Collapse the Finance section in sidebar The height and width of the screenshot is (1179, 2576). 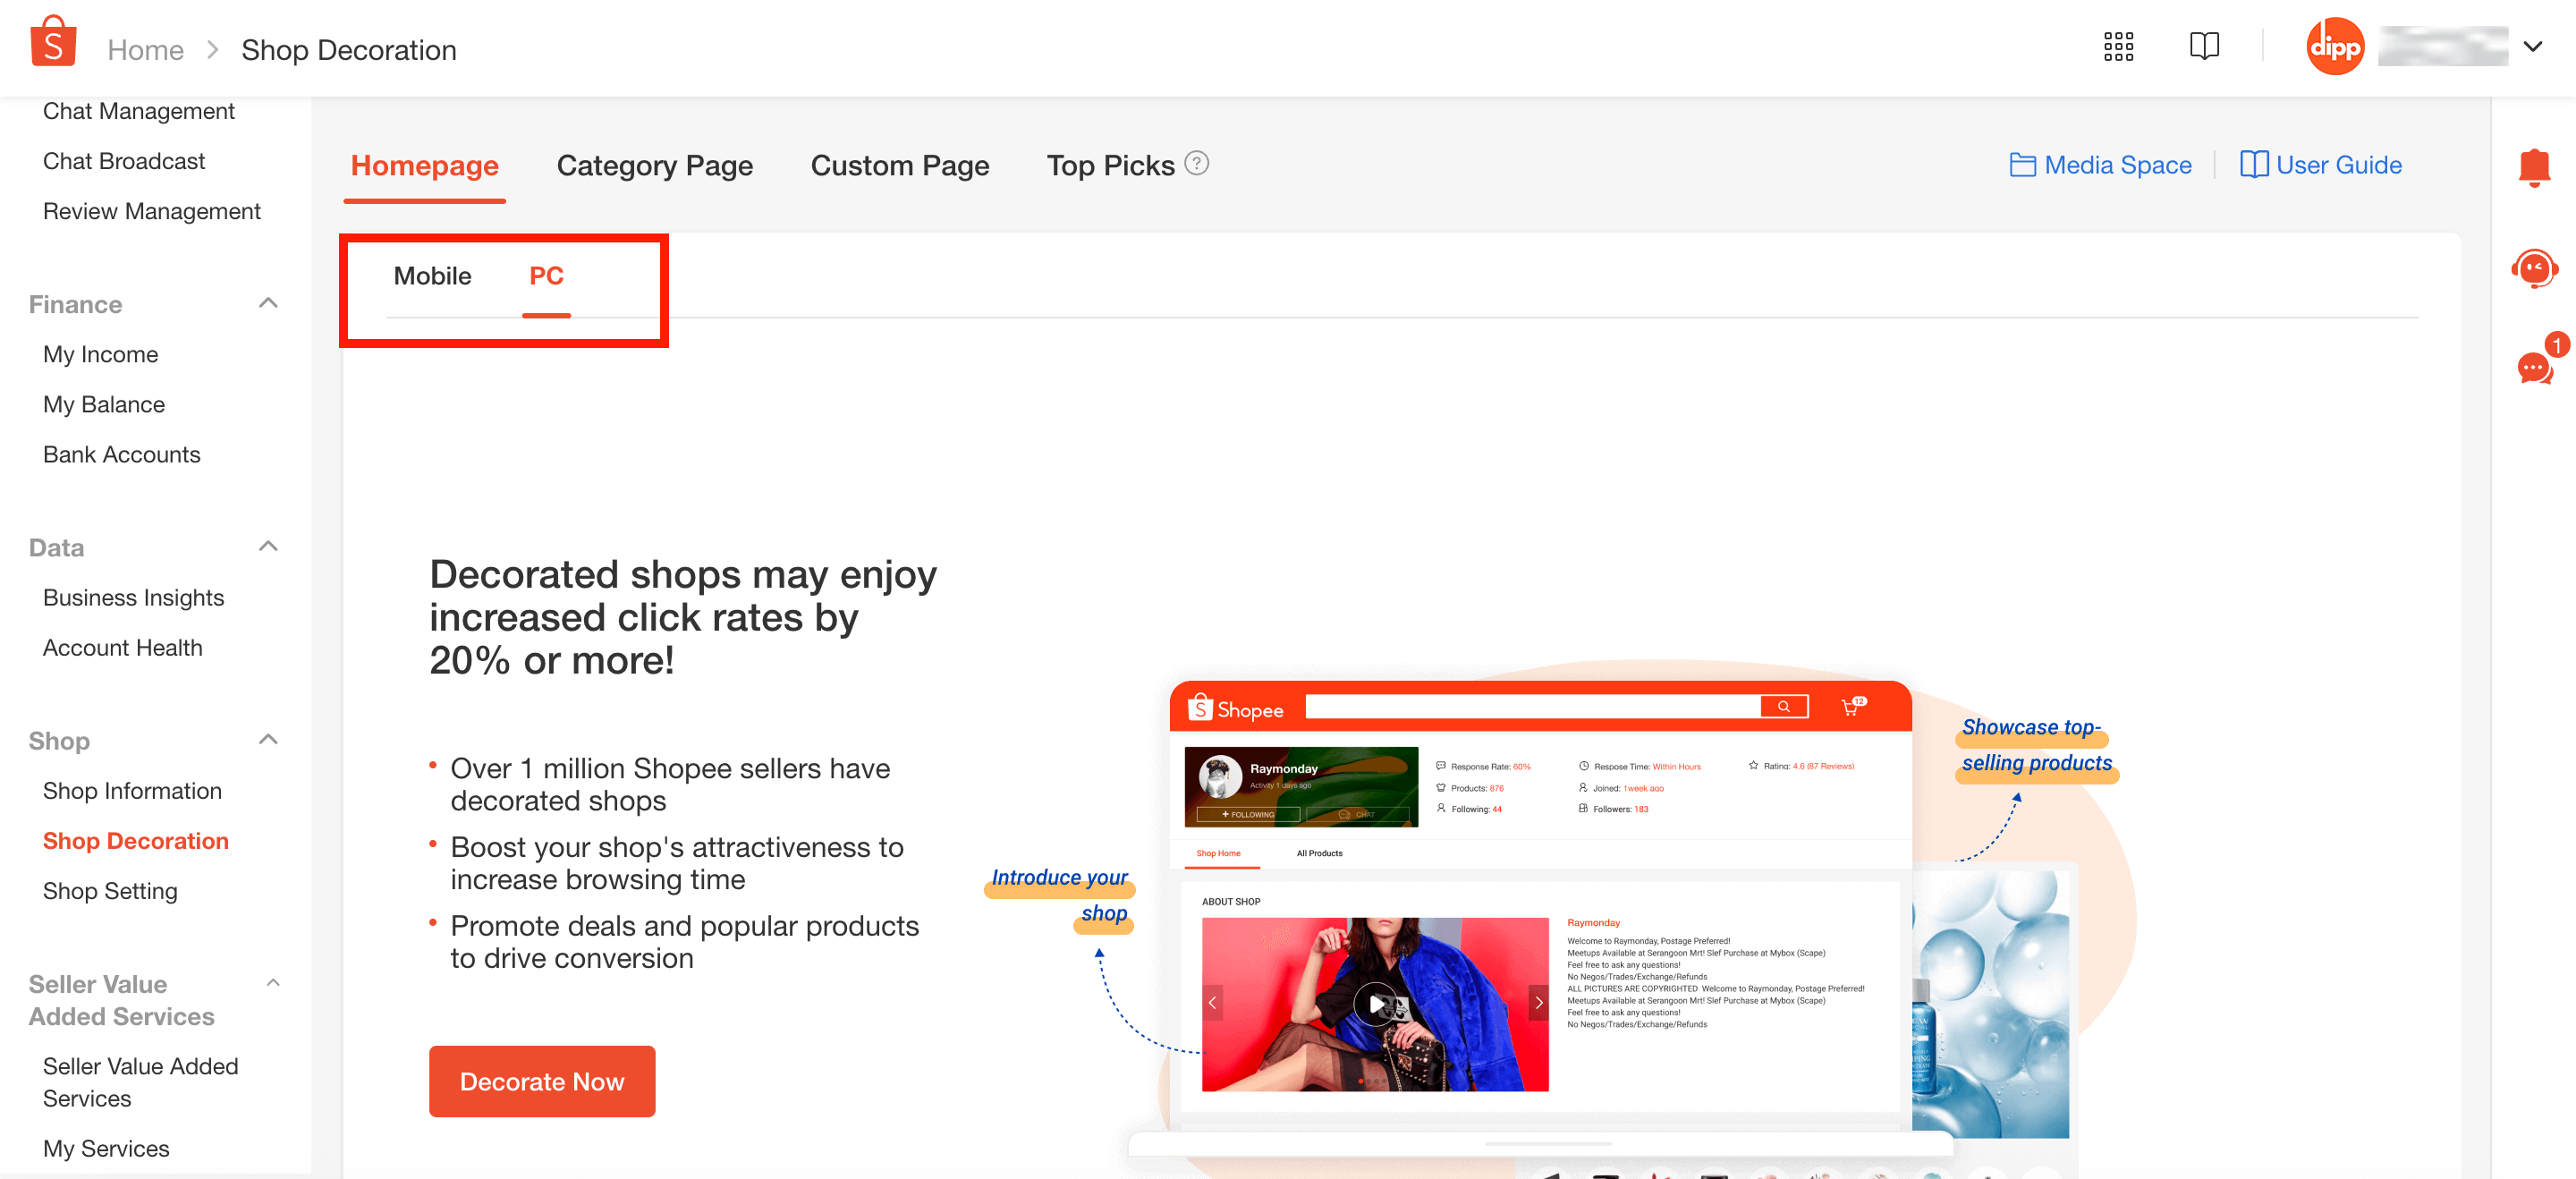[267, 302]
